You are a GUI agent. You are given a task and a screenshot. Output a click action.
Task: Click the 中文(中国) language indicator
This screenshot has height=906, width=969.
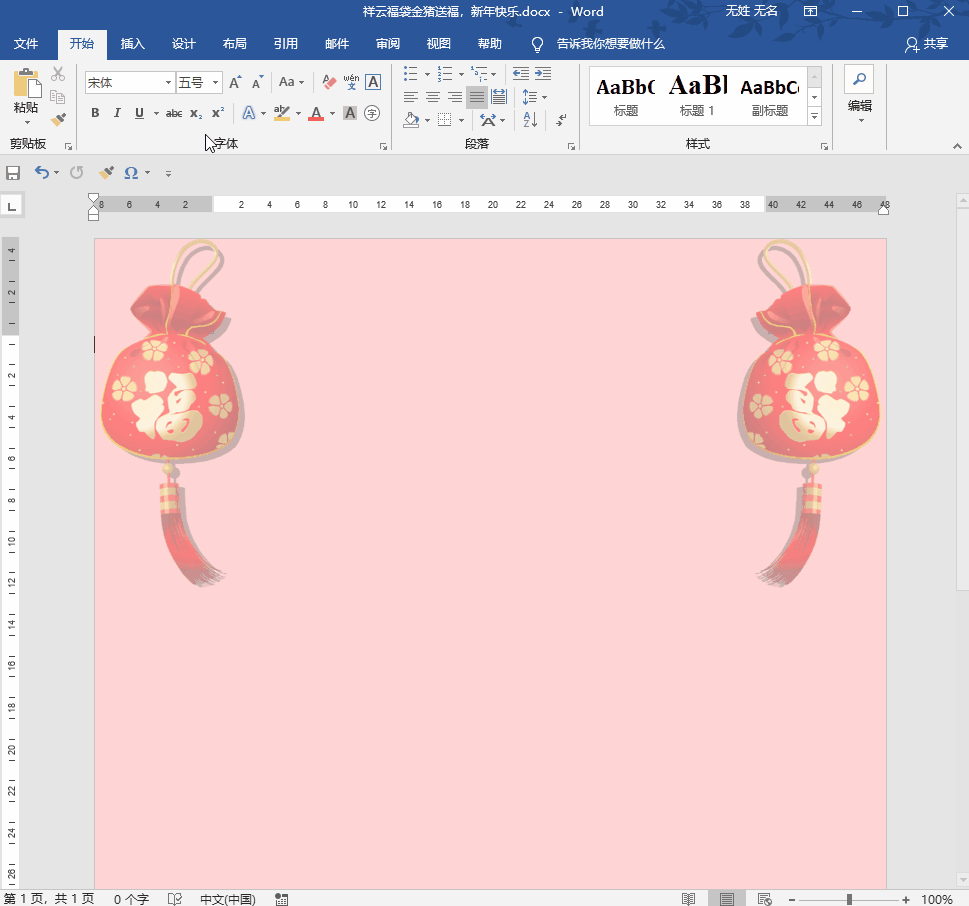pos(227,899)
